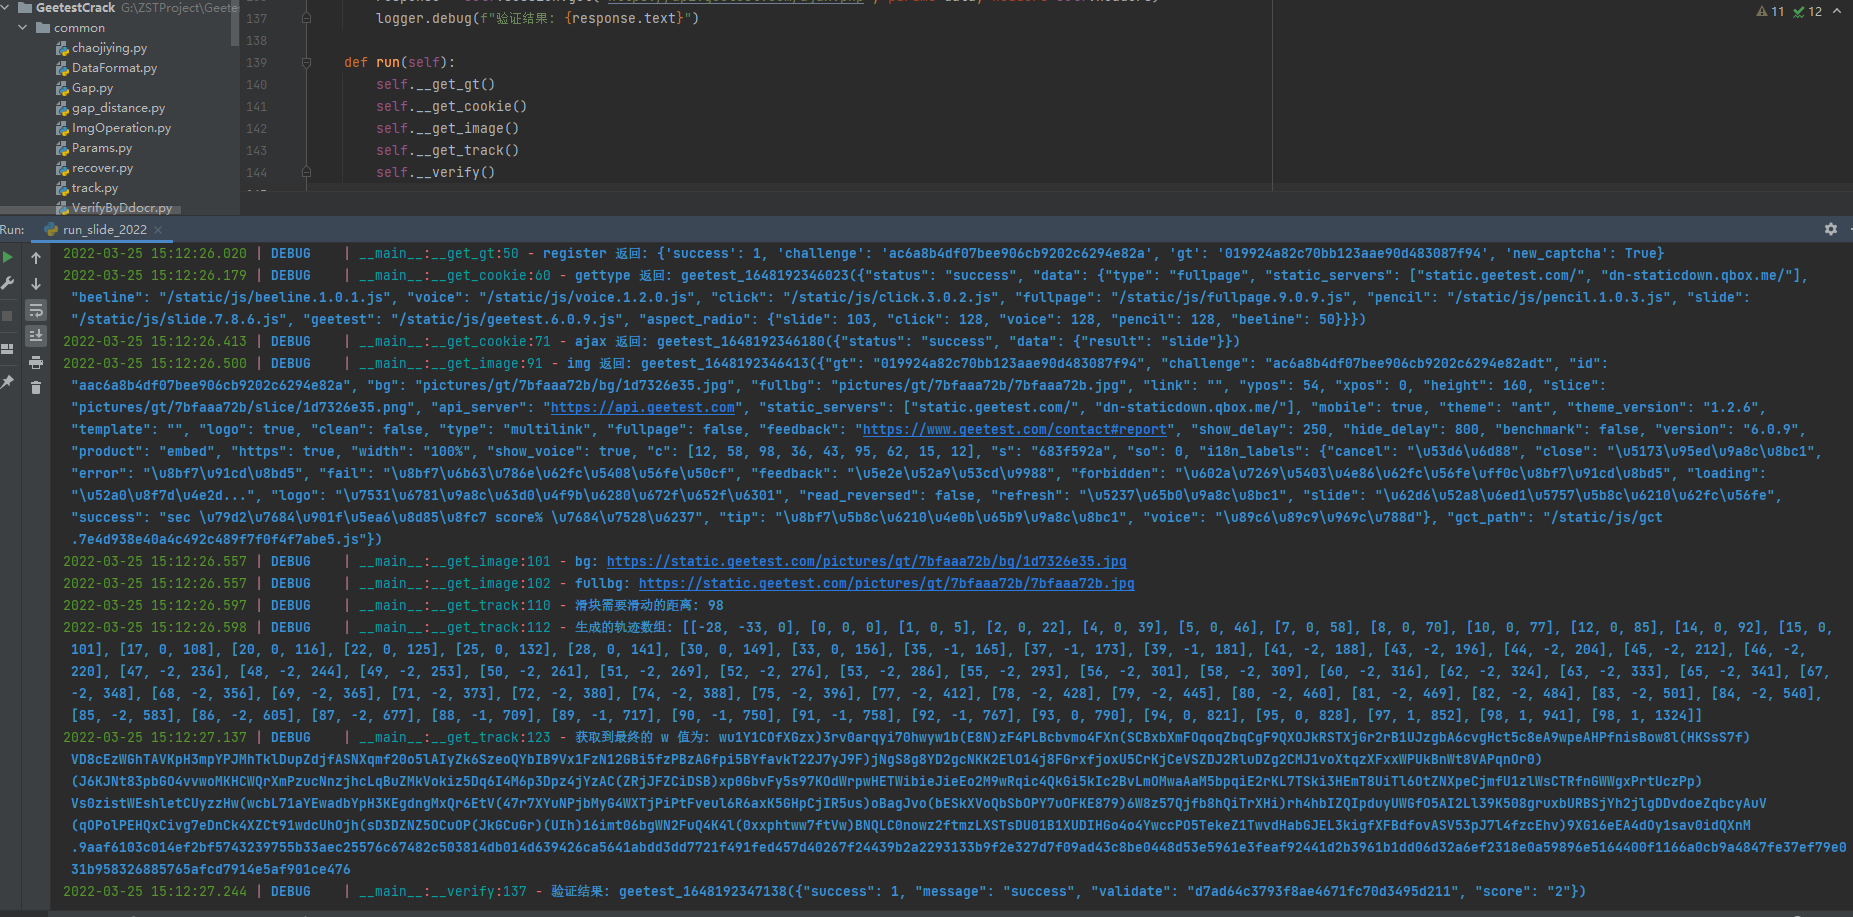
Task: Click the folder icon of common
Action: (x=43, y=27)
